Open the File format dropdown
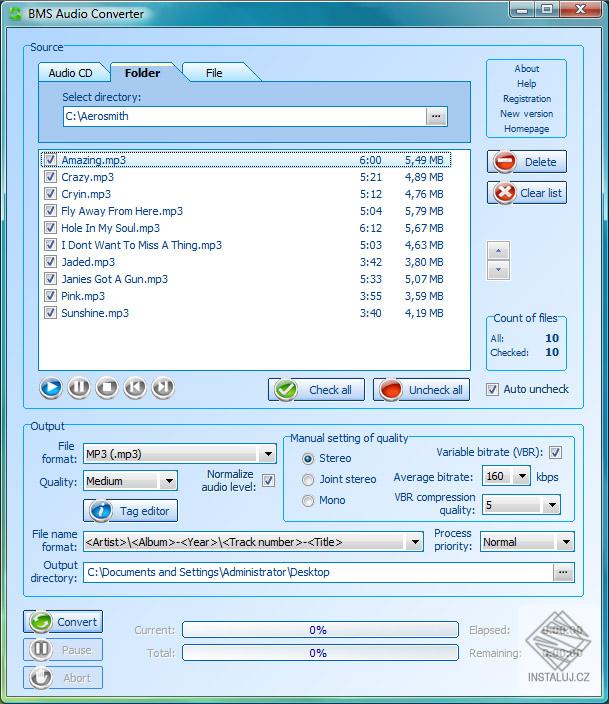 point(268,454)
